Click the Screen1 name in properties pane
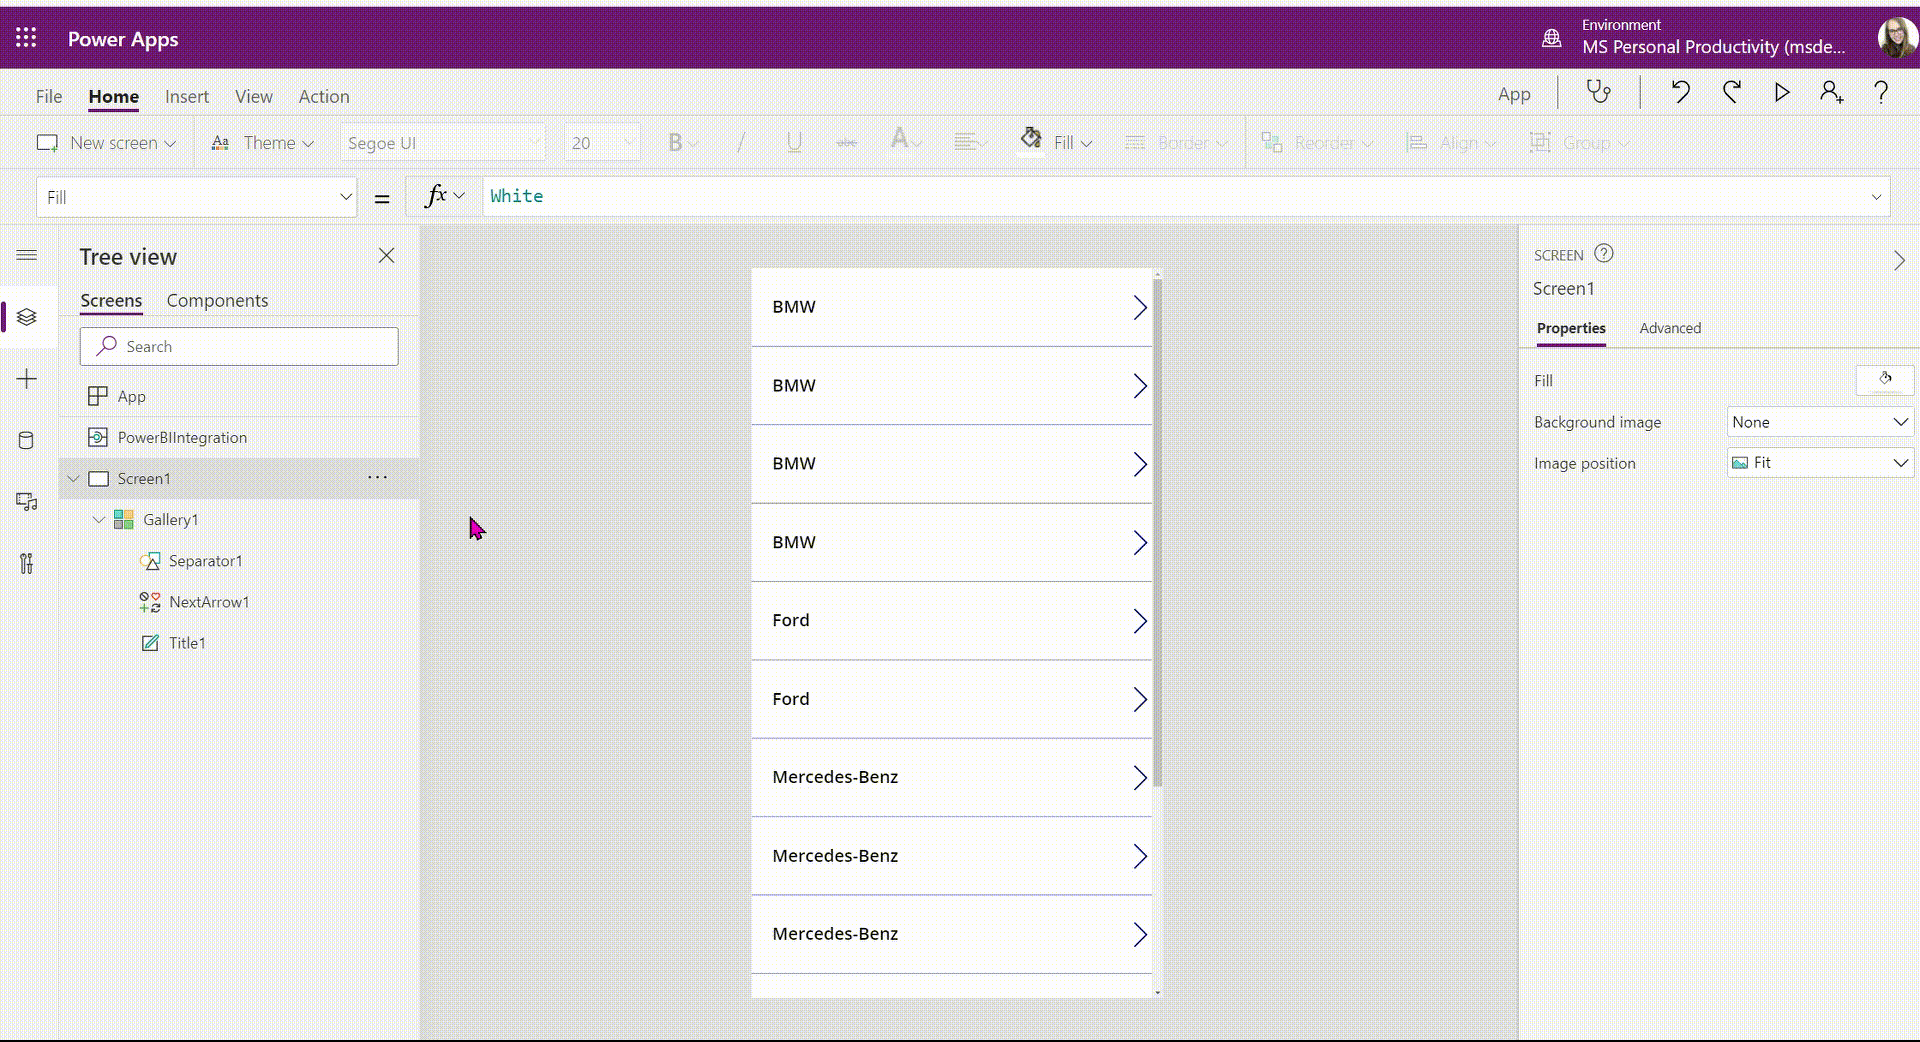This screenshot has width=1920, height=1042. click(x=1564, y=288)
